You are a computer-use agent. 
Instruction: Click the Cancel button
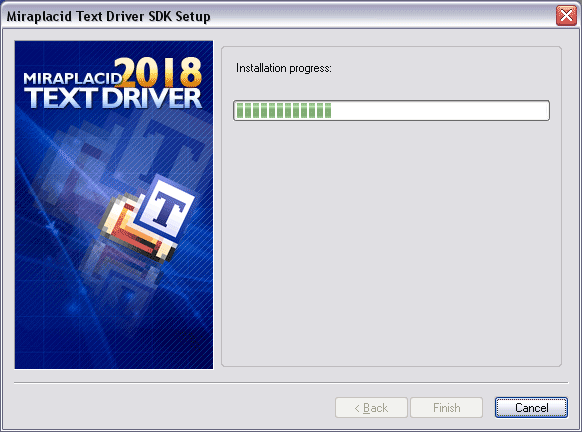[x=531, y=408]
